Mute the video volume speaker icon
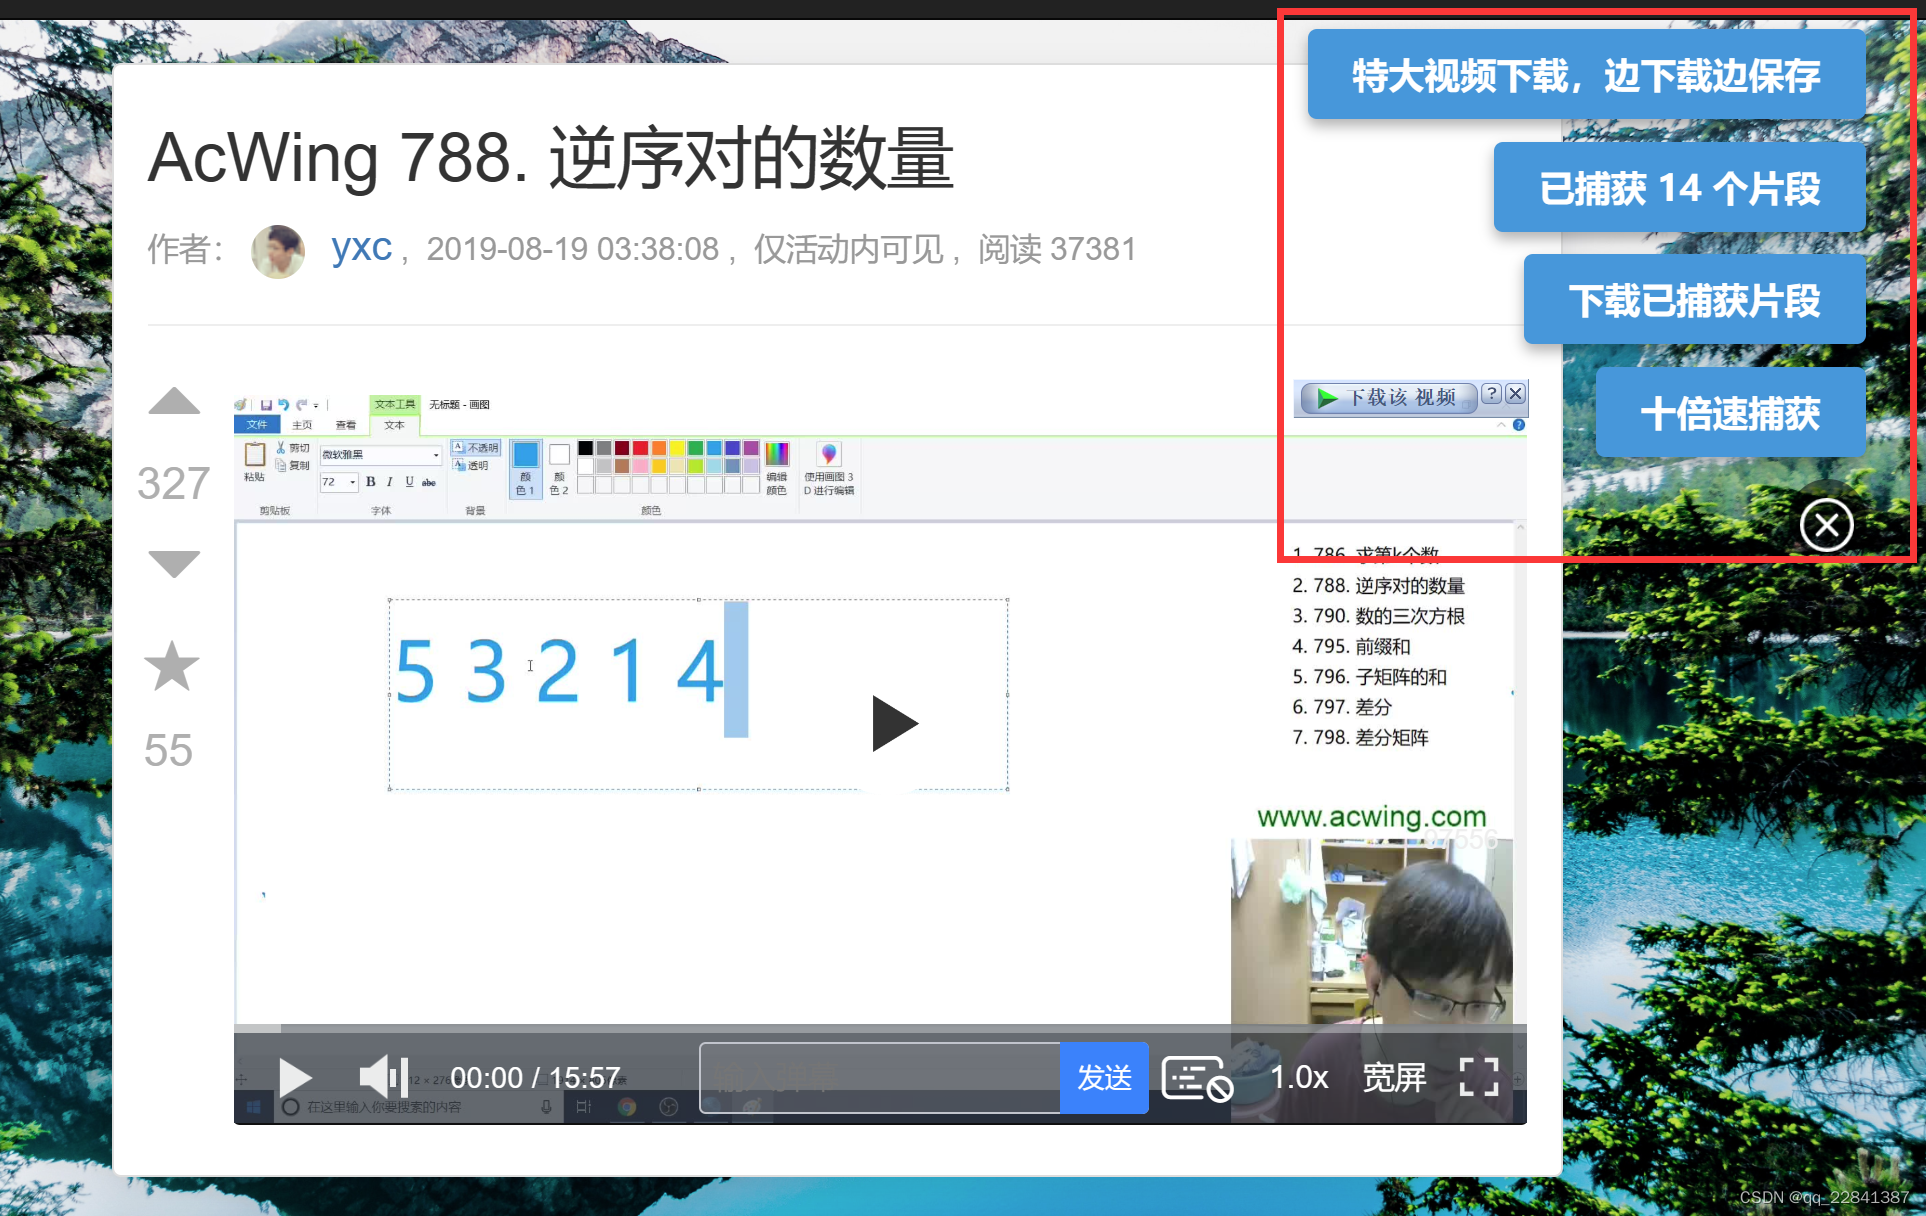Screen dimensions: 1926x1216 pyautogui.click(x=381, y=1077)
